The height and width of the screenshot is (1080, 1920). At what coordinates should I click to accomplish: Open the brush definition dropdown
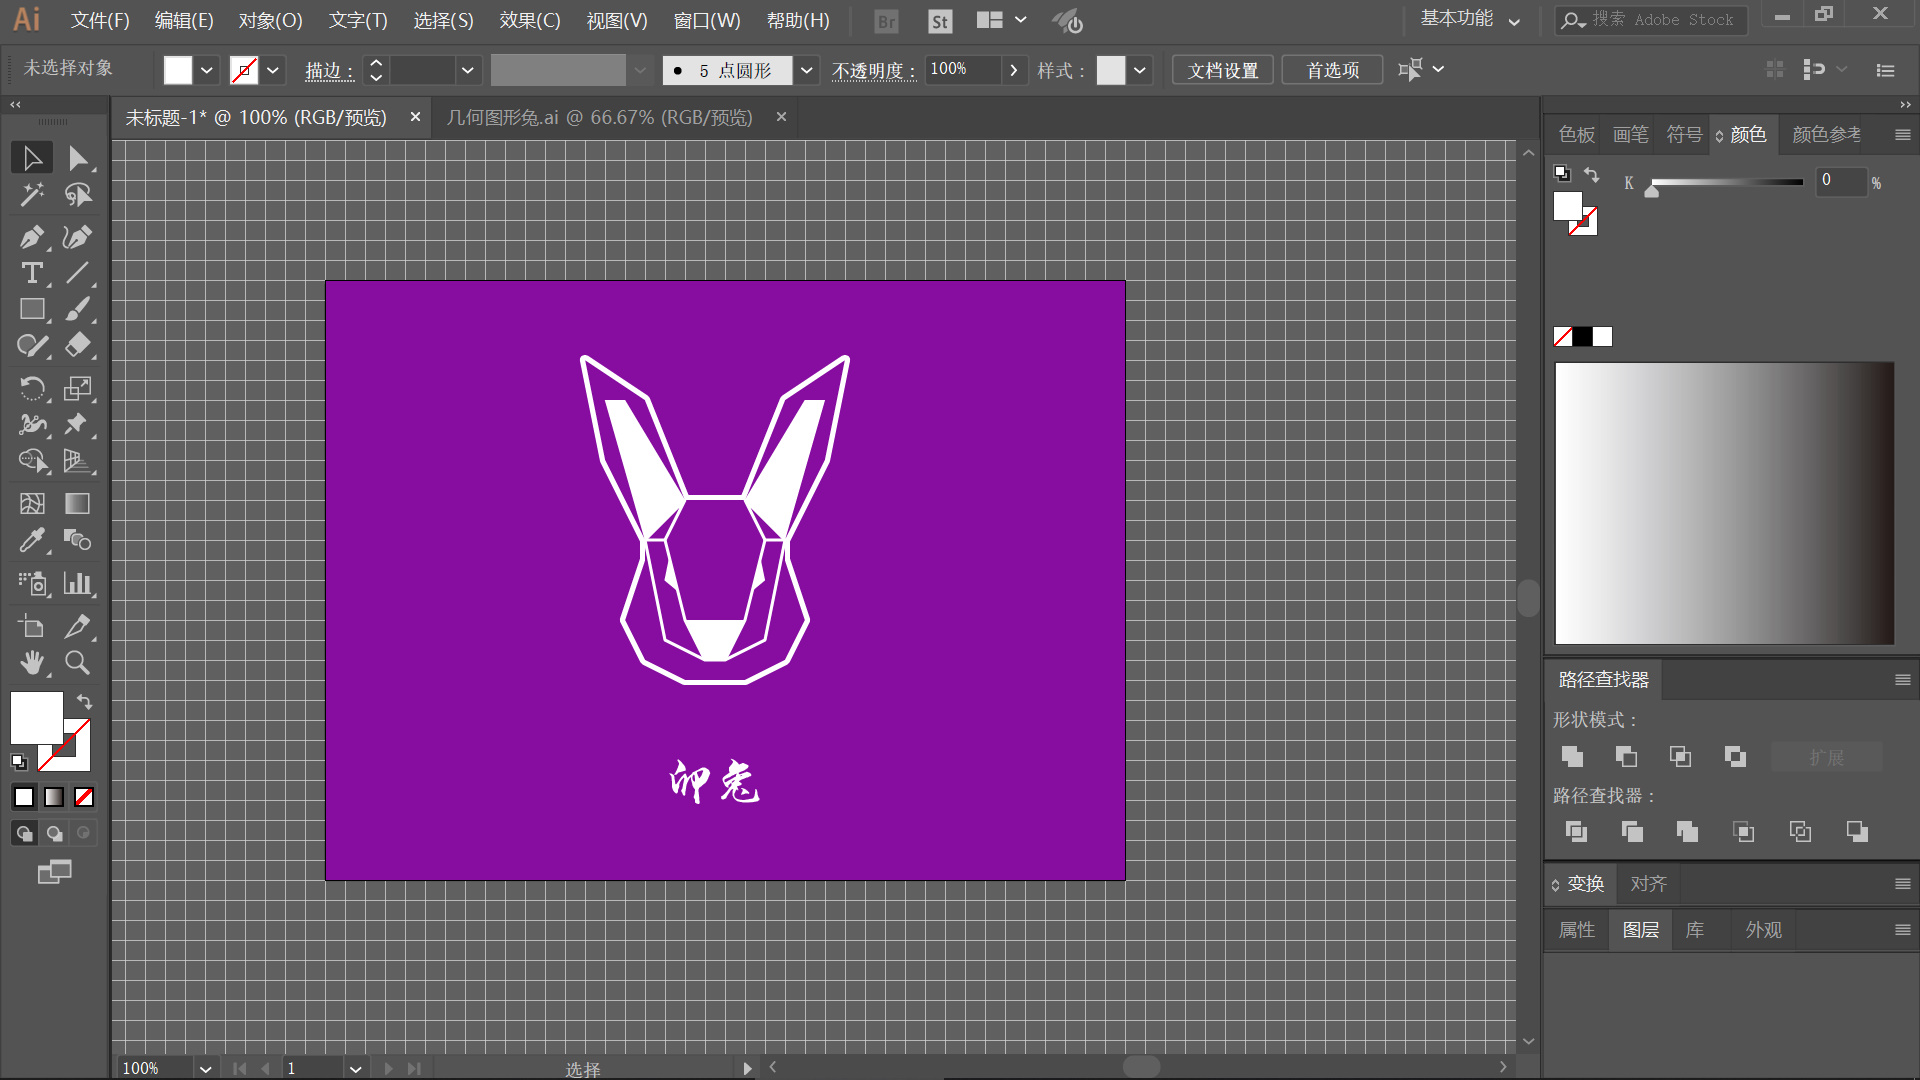tap(806, 70)
